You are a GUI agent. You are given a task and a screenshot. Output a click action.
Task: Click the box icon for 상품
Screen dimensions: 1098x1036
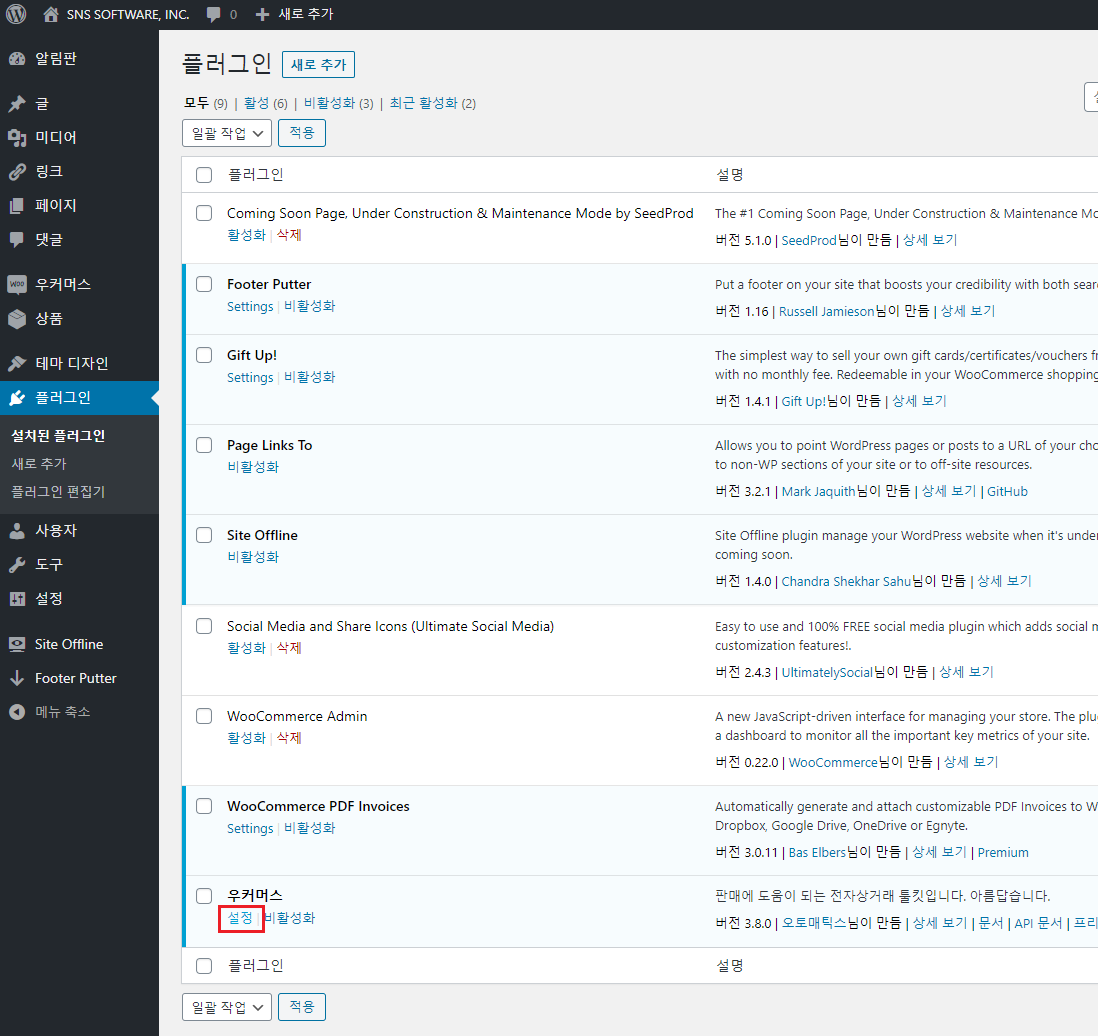tap(17, 319)
